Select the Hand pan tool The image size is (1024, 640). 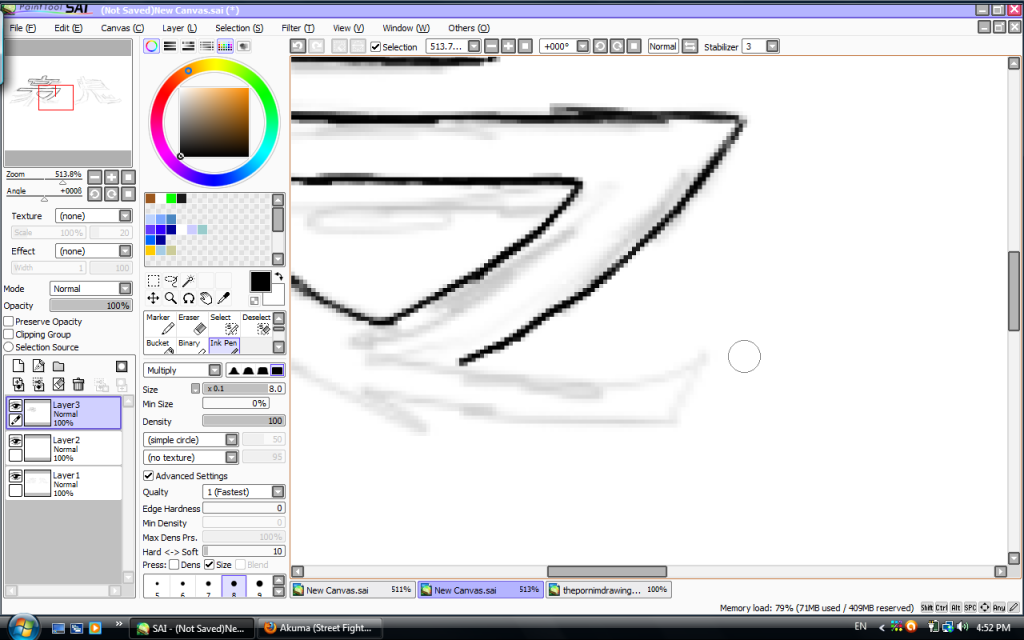click(205, 298)
